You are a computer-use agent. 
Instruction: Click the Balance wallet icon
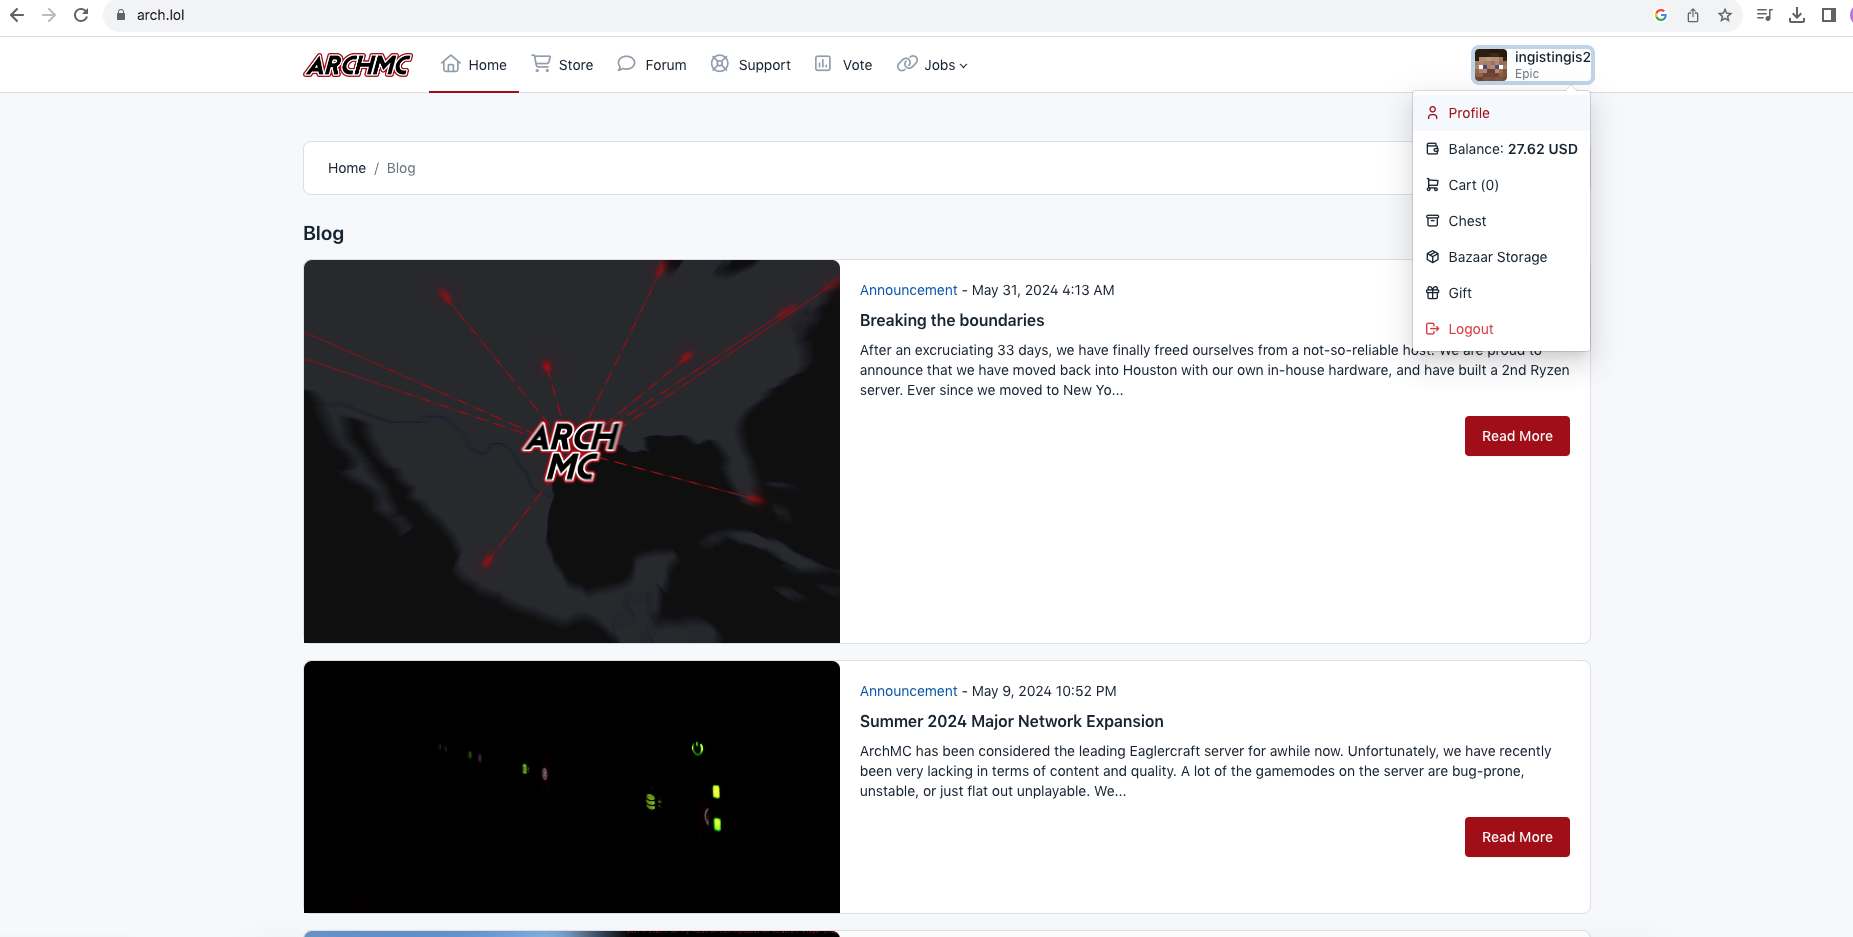coord(1432,149)
